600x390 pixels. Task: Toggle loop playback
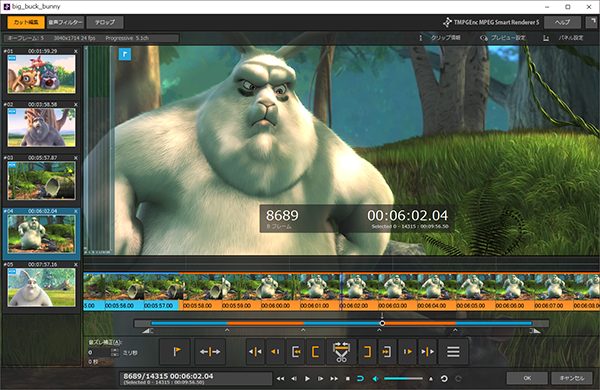coord(360,379)
